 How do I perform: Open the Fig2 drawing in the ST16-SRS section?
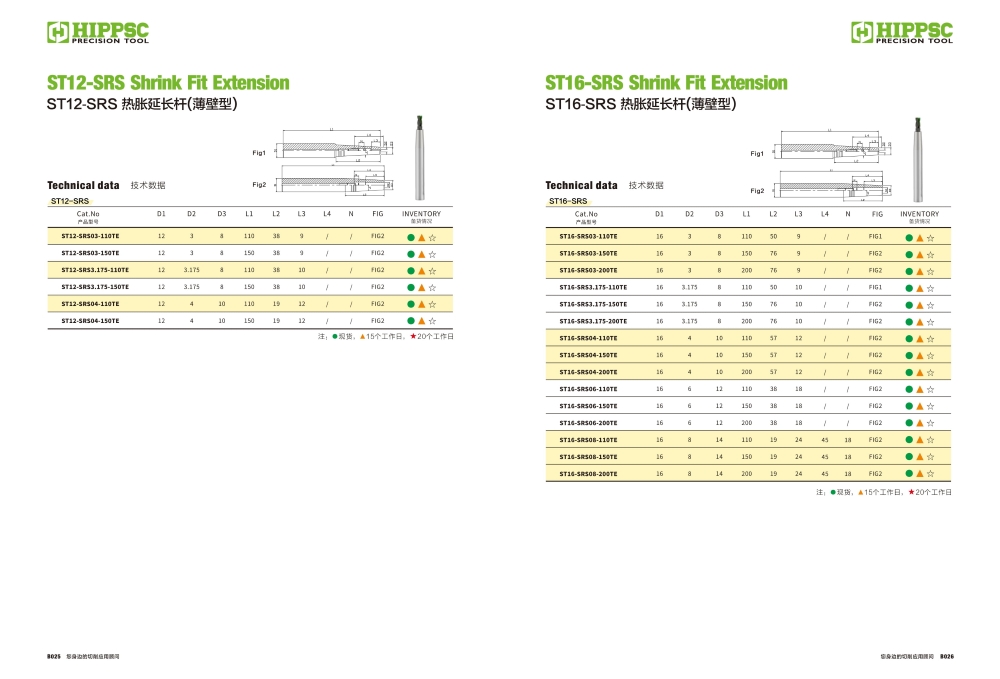coord(833,184)
